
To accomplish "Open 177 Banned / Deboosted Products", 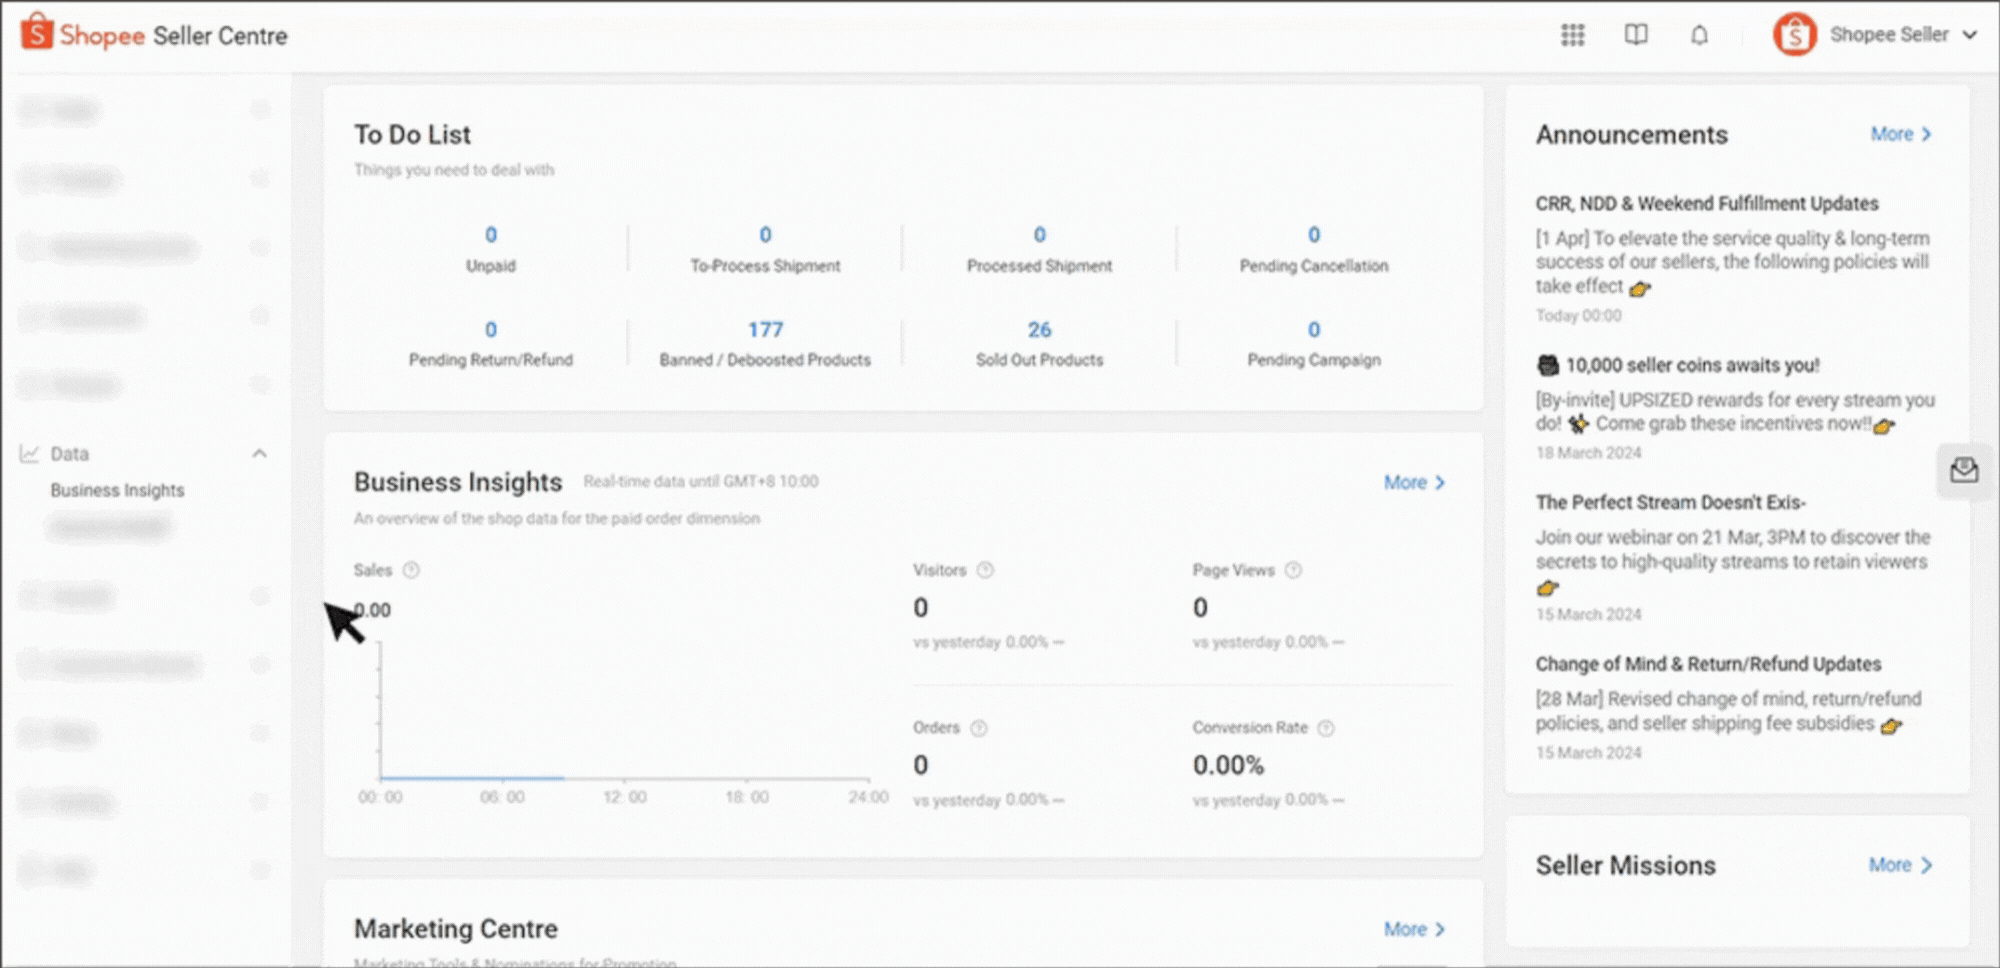I will (x=765, y=344).
